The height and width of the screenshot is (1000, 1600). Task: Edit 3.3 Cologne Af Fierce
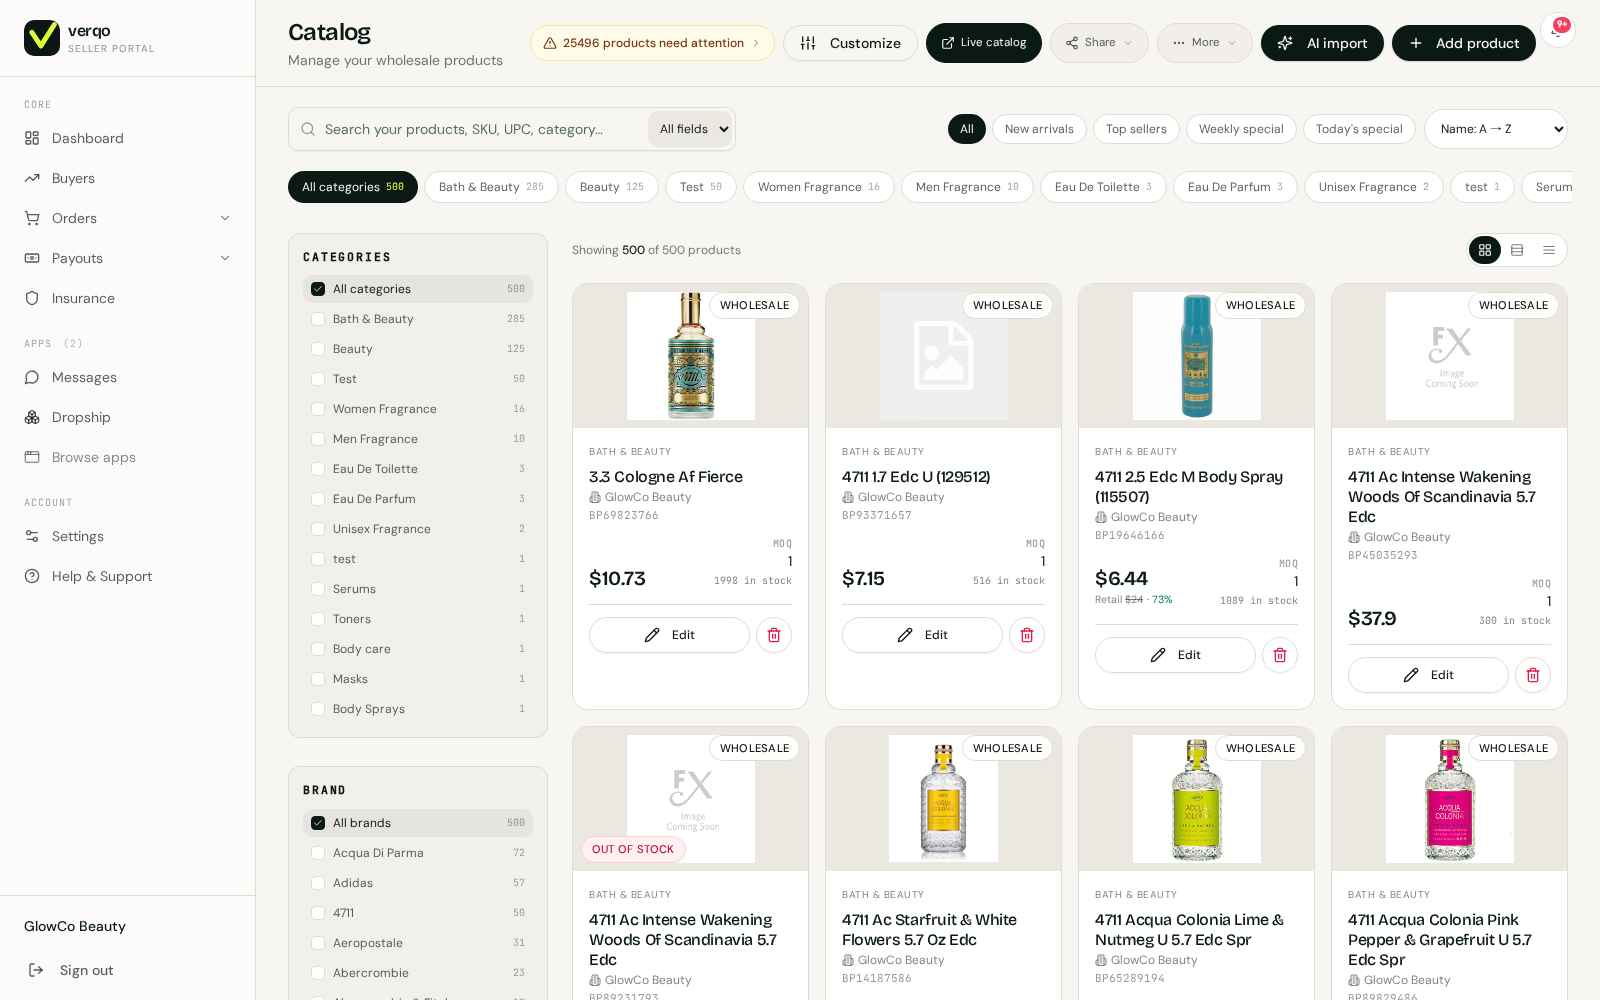(669, 635)
